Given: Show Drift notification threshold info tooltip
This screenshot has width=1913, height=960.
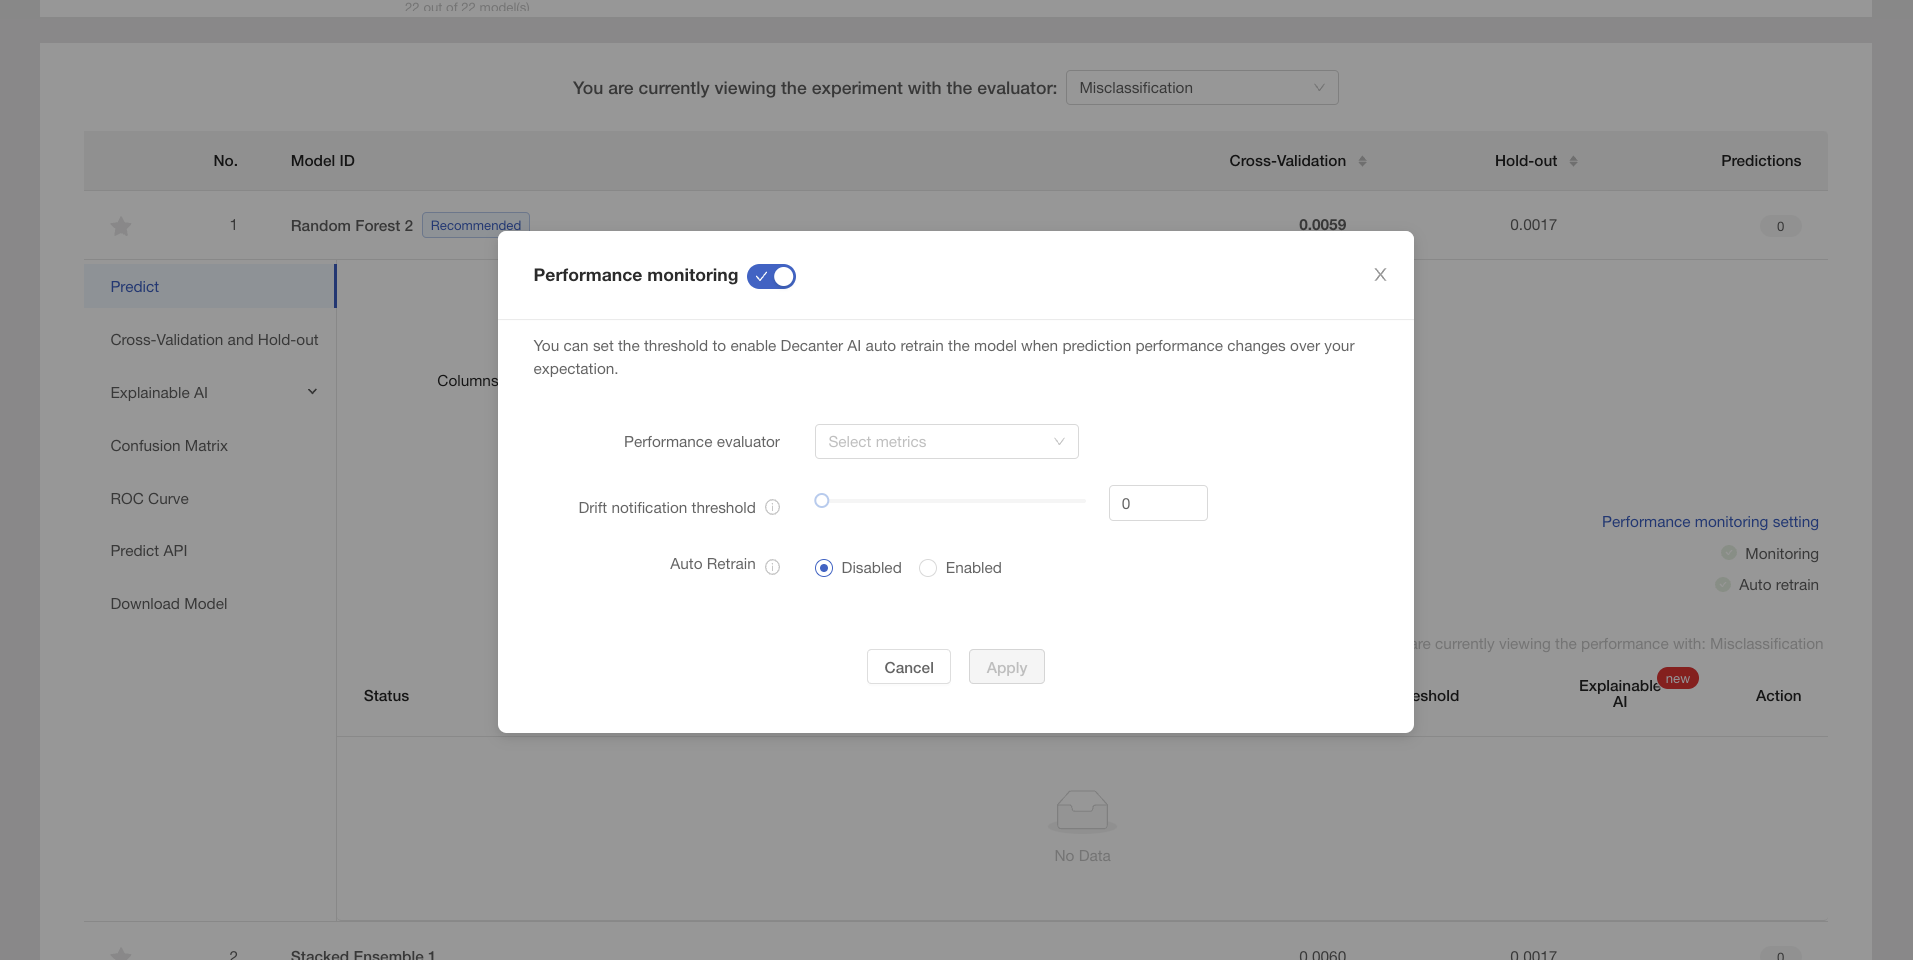Looking at the screenshot, I should pyautogui.click(x=773, y=508).
